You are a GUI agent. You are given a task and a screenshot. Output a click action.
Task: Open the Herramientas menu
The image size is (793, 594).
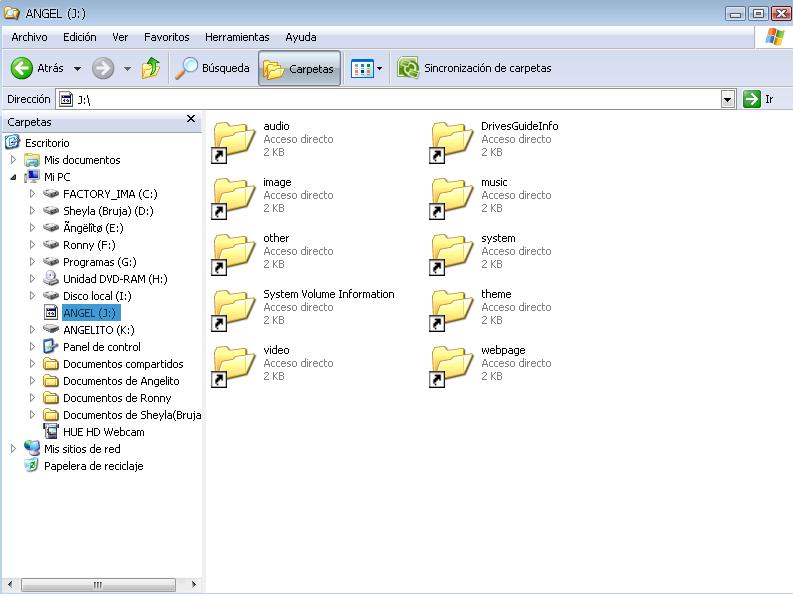237,37
